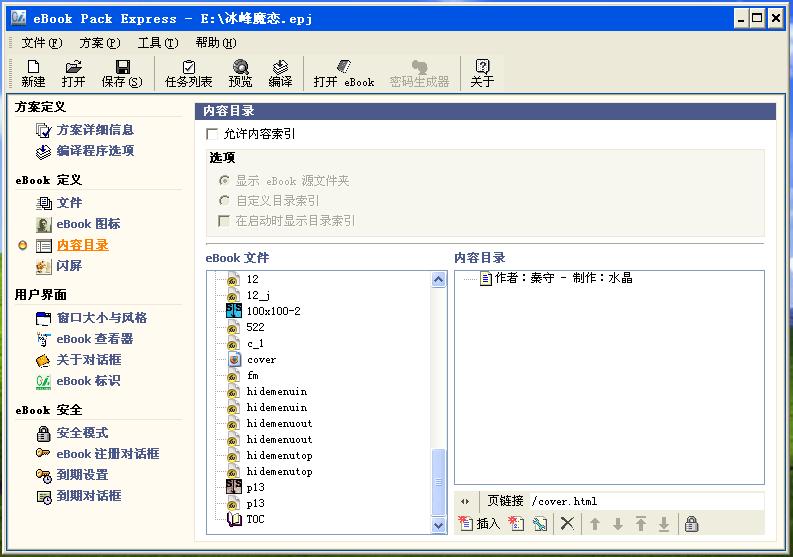Click the move to bottom arrow icon
Image resolution: width=793 pixels, height=557 pixels.
664,524
